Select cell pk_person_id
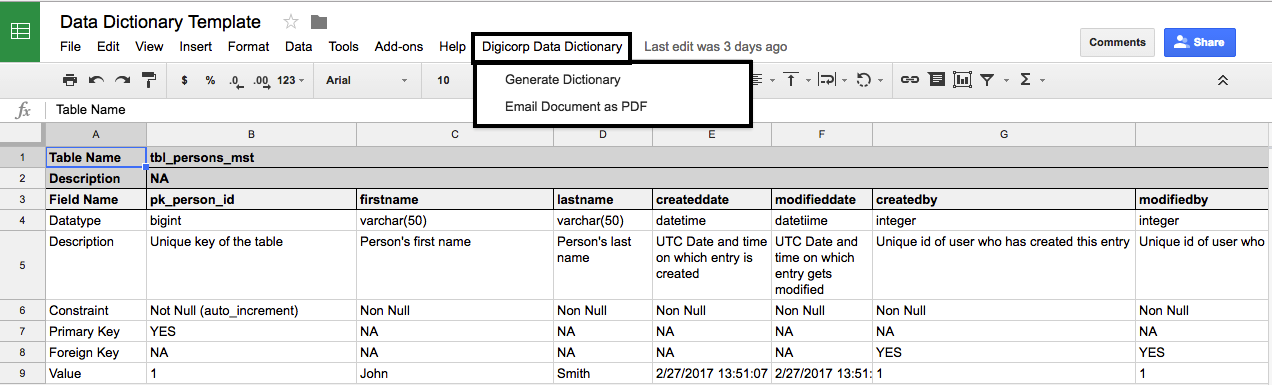 (x=251, y=199)
